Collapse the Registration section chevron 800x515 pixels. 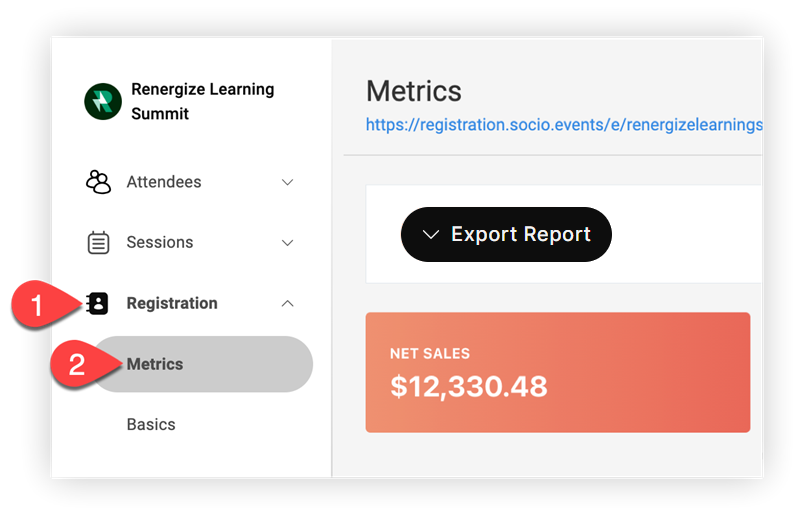click(288, 303)
